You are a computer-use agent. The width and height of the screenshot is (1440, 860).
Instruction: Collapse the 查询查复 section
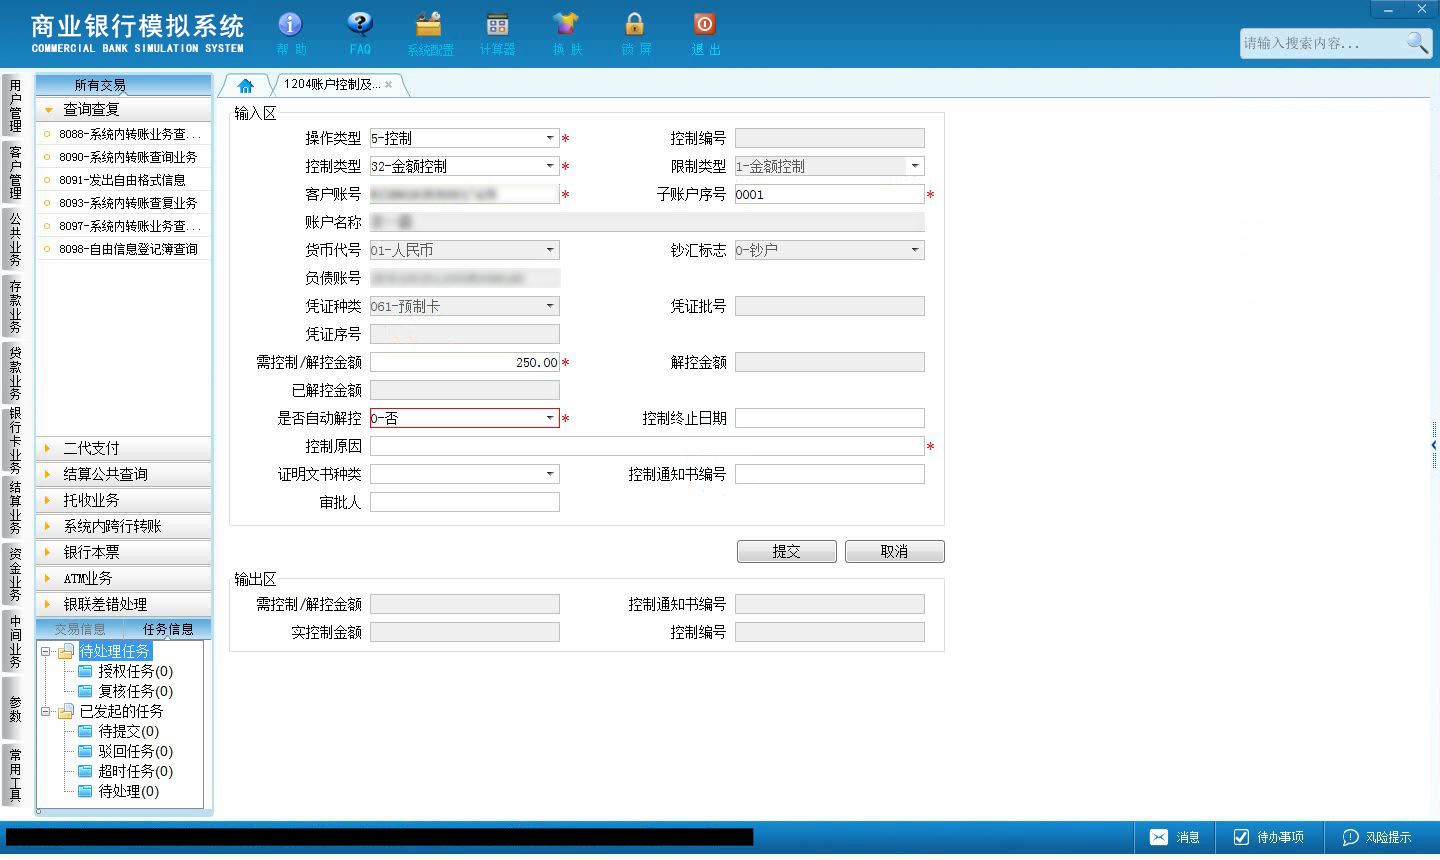(x=124, y=109)
